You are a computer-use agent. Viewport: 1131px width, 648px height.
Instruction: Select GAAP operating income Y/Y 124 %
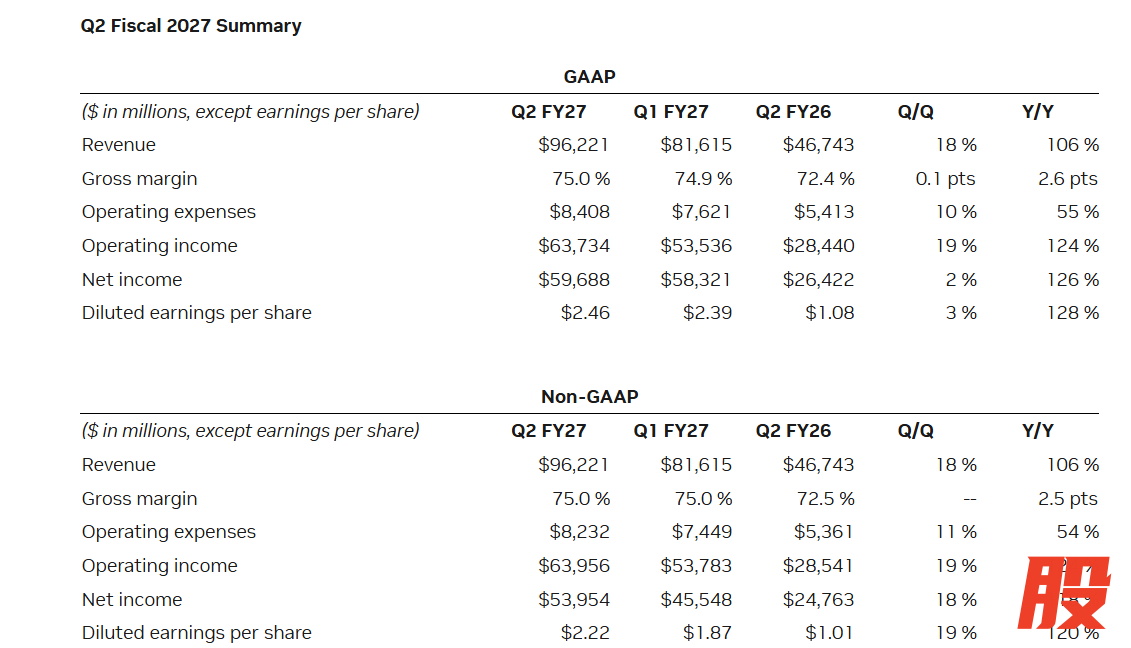click(1073, 246)
